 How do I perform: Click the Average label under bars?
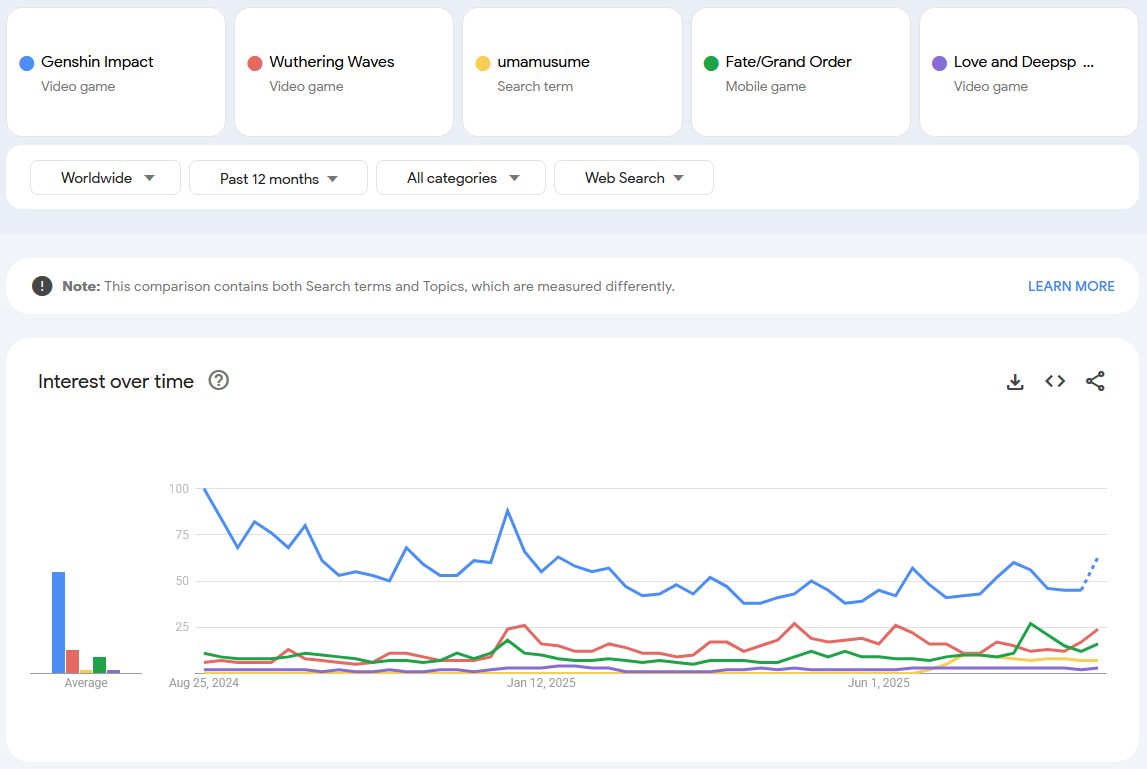pyautogui.click(x=86, y=683)
